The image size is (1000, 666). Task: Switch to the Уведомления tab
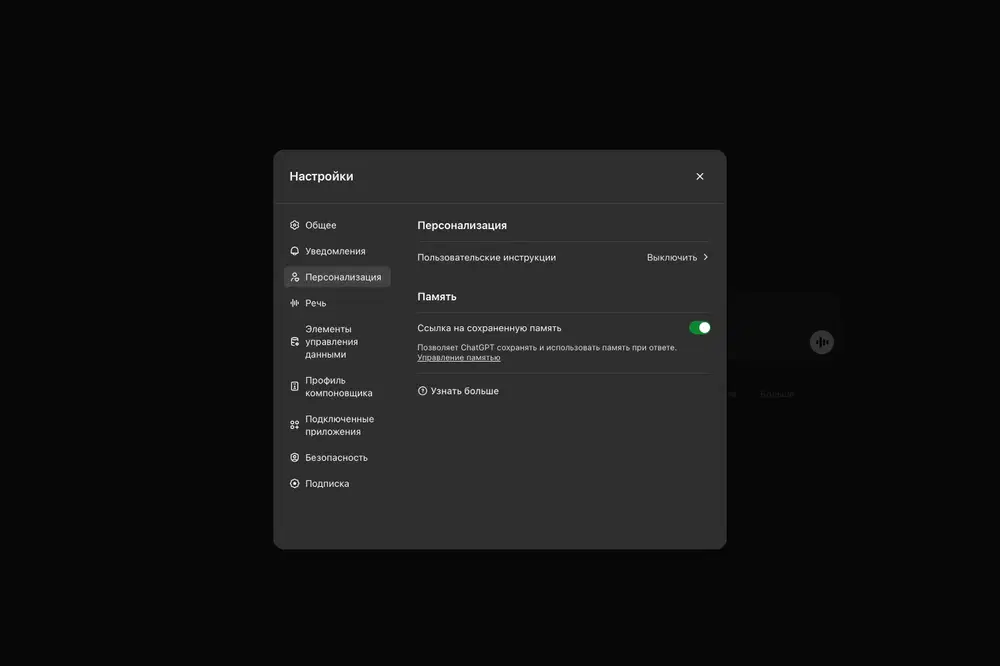(x=337, y=251)
